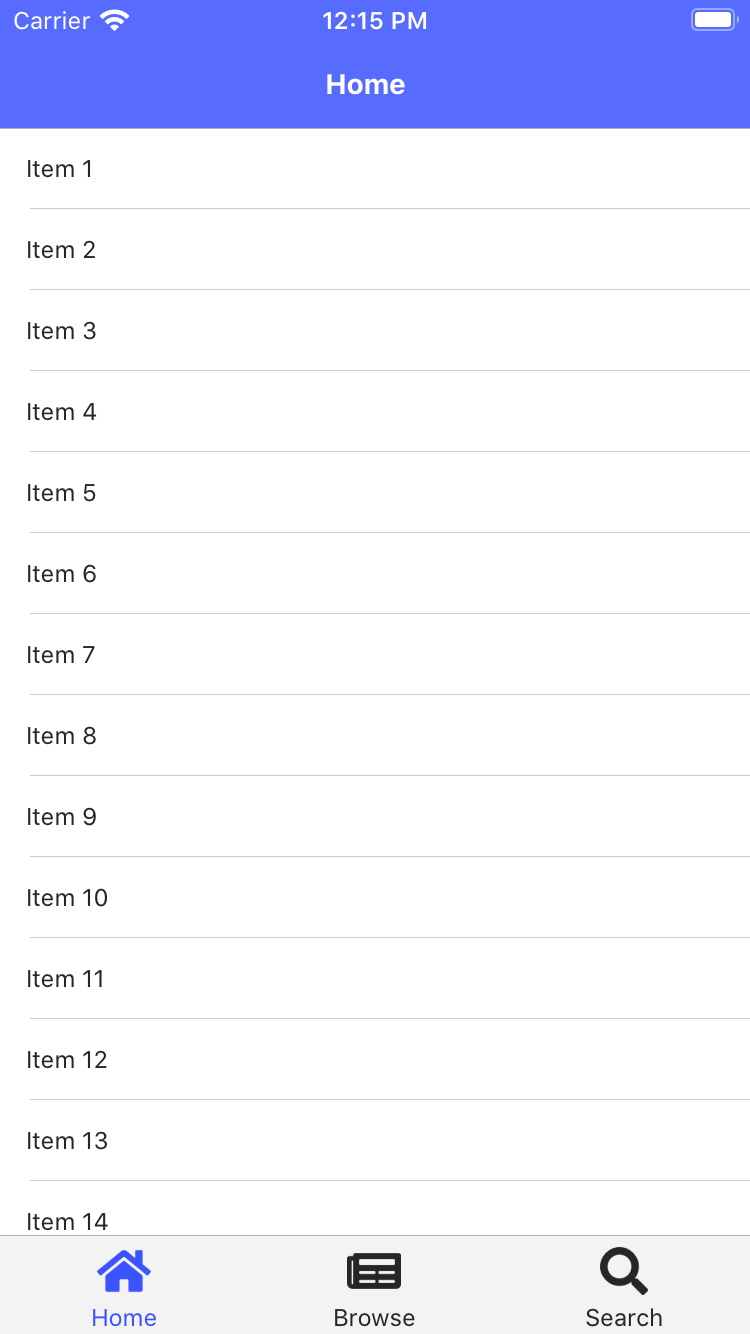Tap the battery indicator
Viewport: 750px width, 1334px height.
(x=713, y=19)
